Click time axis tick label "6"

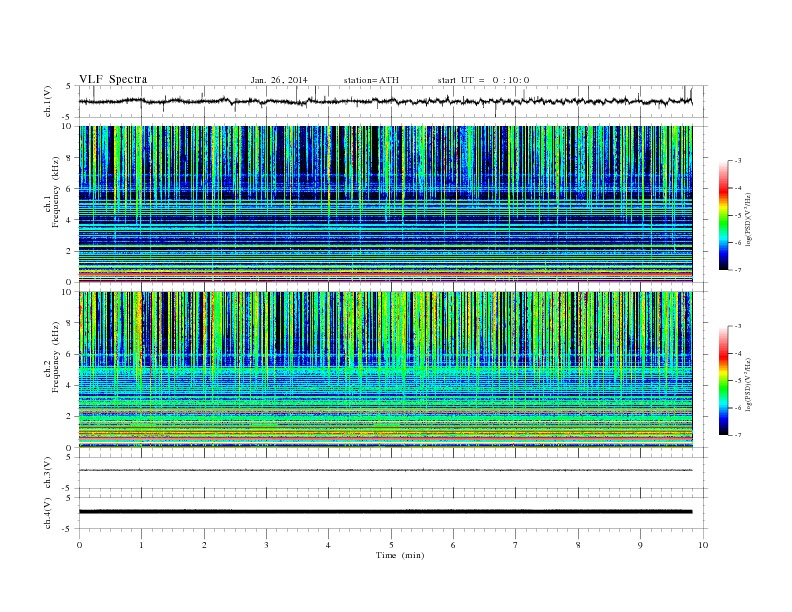[453, 545]
